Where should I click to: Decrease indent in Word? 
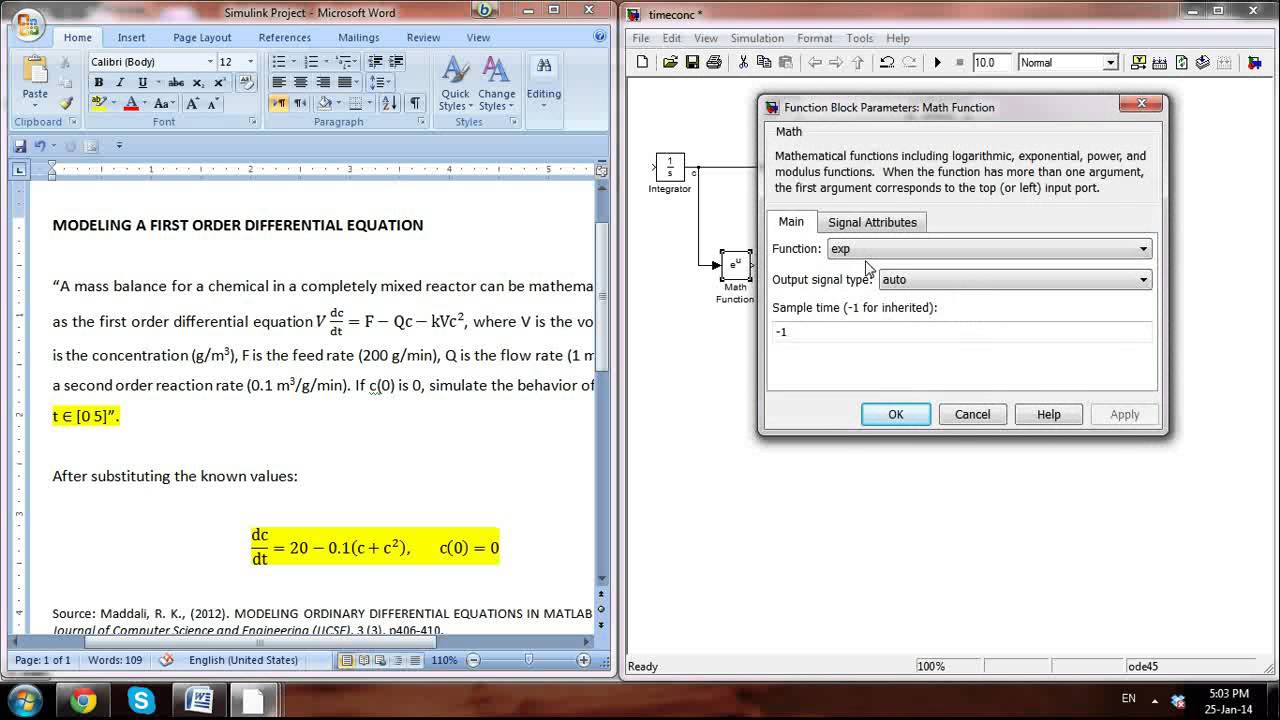point(376,62)
